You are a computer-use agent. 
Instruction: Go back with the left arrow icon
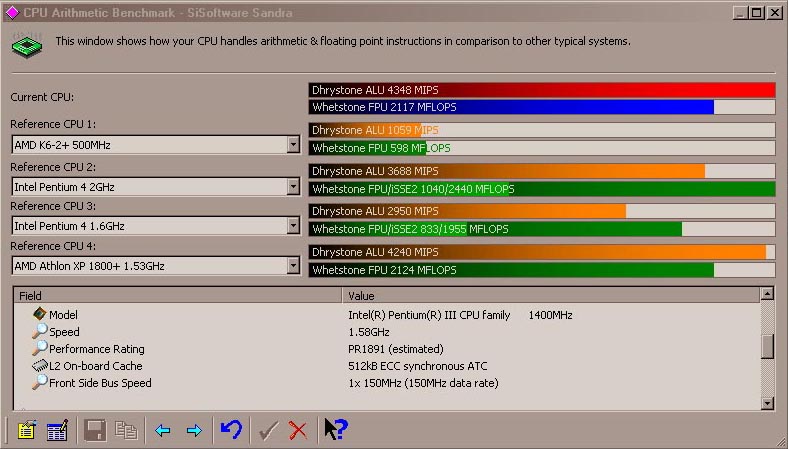pyautogui.click(x=163, y=430)
